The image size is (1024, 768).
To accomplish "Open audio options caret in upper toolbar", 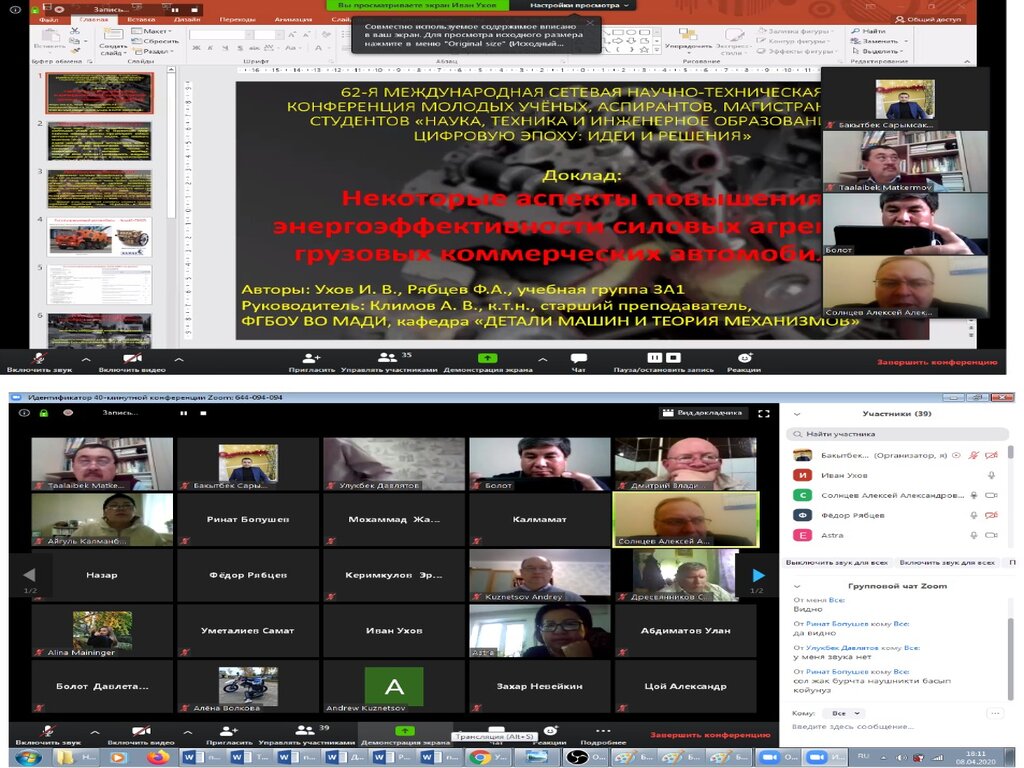I will [x=86, y=359].
